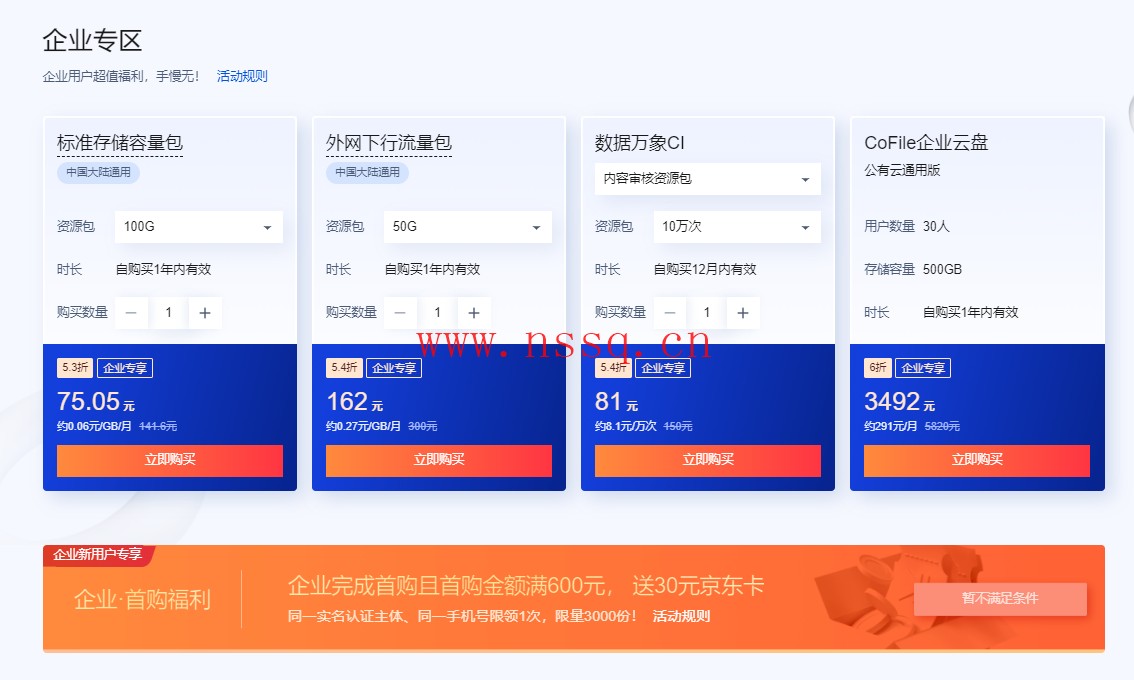Click quantity field of 外网下行流量包
This screenshot has height=680, width=1134.
click(437, 313)
